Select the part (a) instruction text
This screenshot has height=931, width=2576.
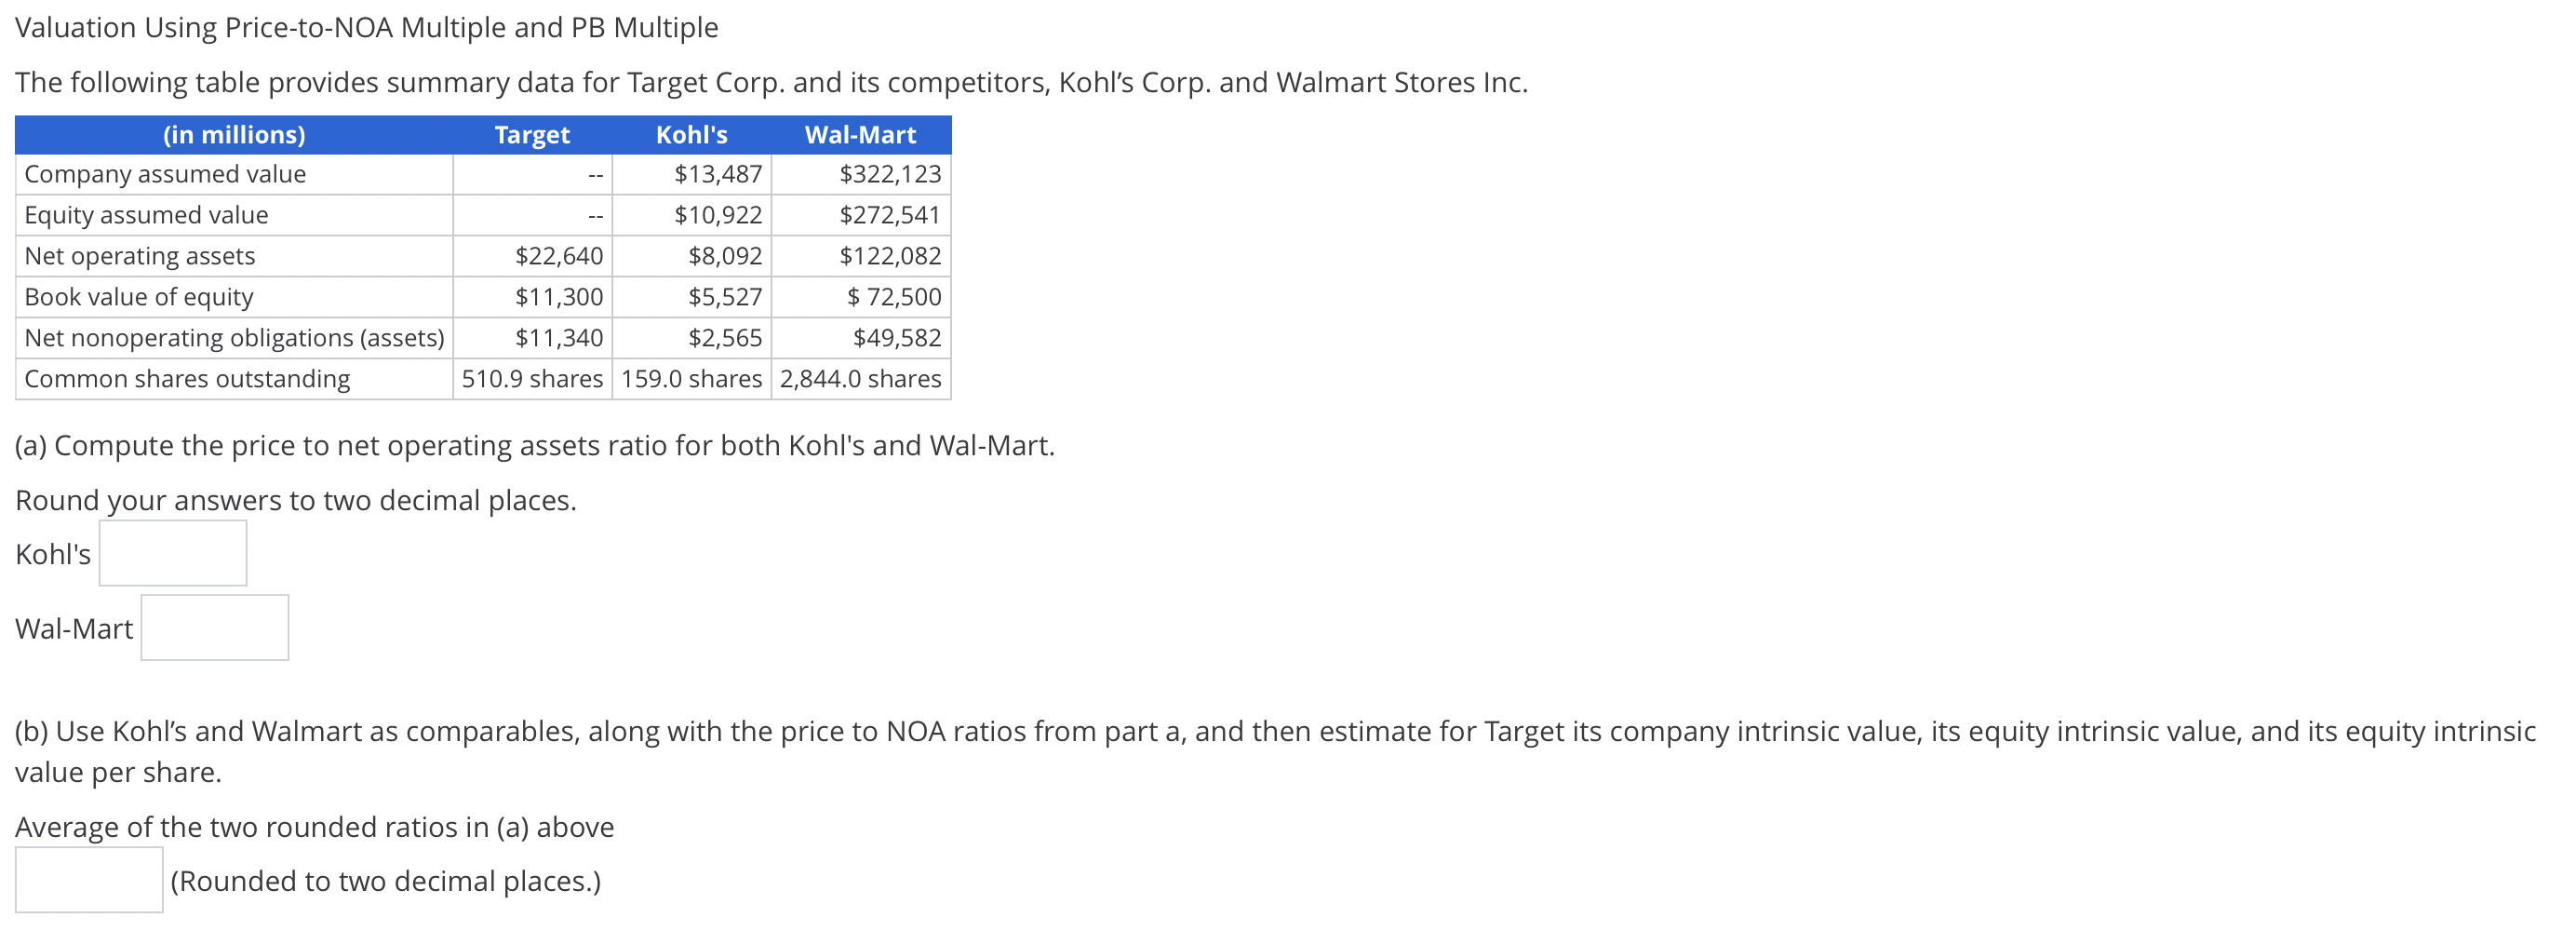[x=533, y=445]
